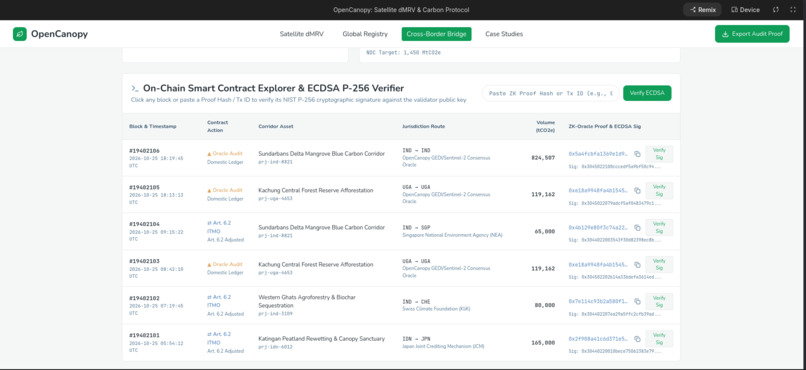Open the Device preview option
This screenshot has height=370, width=806.
point(745,10)
